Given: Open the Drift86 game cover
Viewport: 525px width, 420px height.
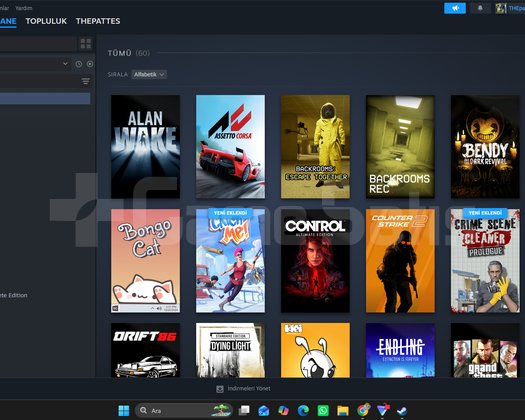Looking at the screenshot, I should [145, 350].
